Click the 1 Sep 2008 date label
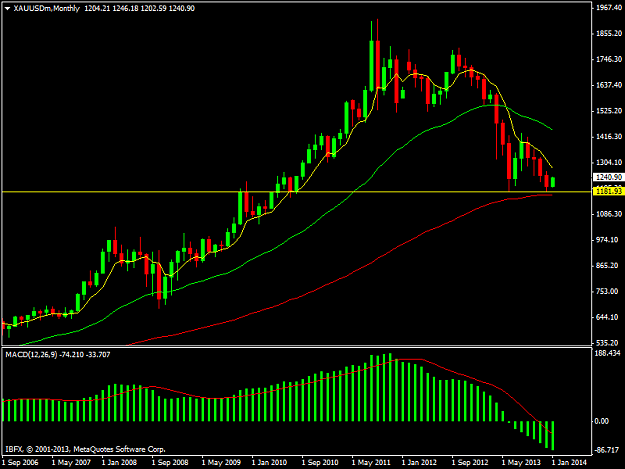 click(170, 463)
